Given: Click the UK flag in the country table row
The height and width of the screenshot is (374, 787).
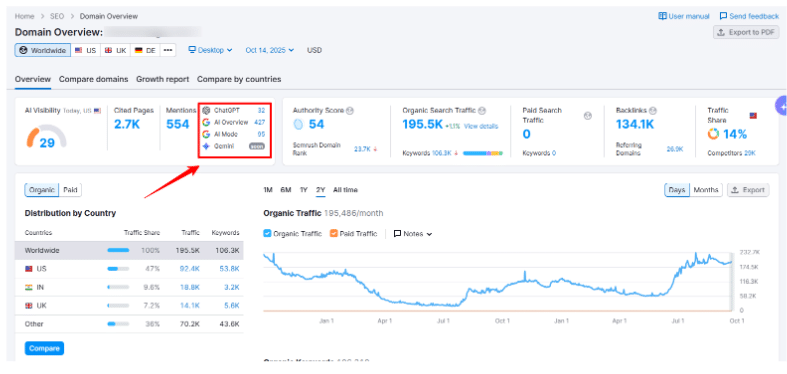Looking at the screenshot, I should (29, 306).
